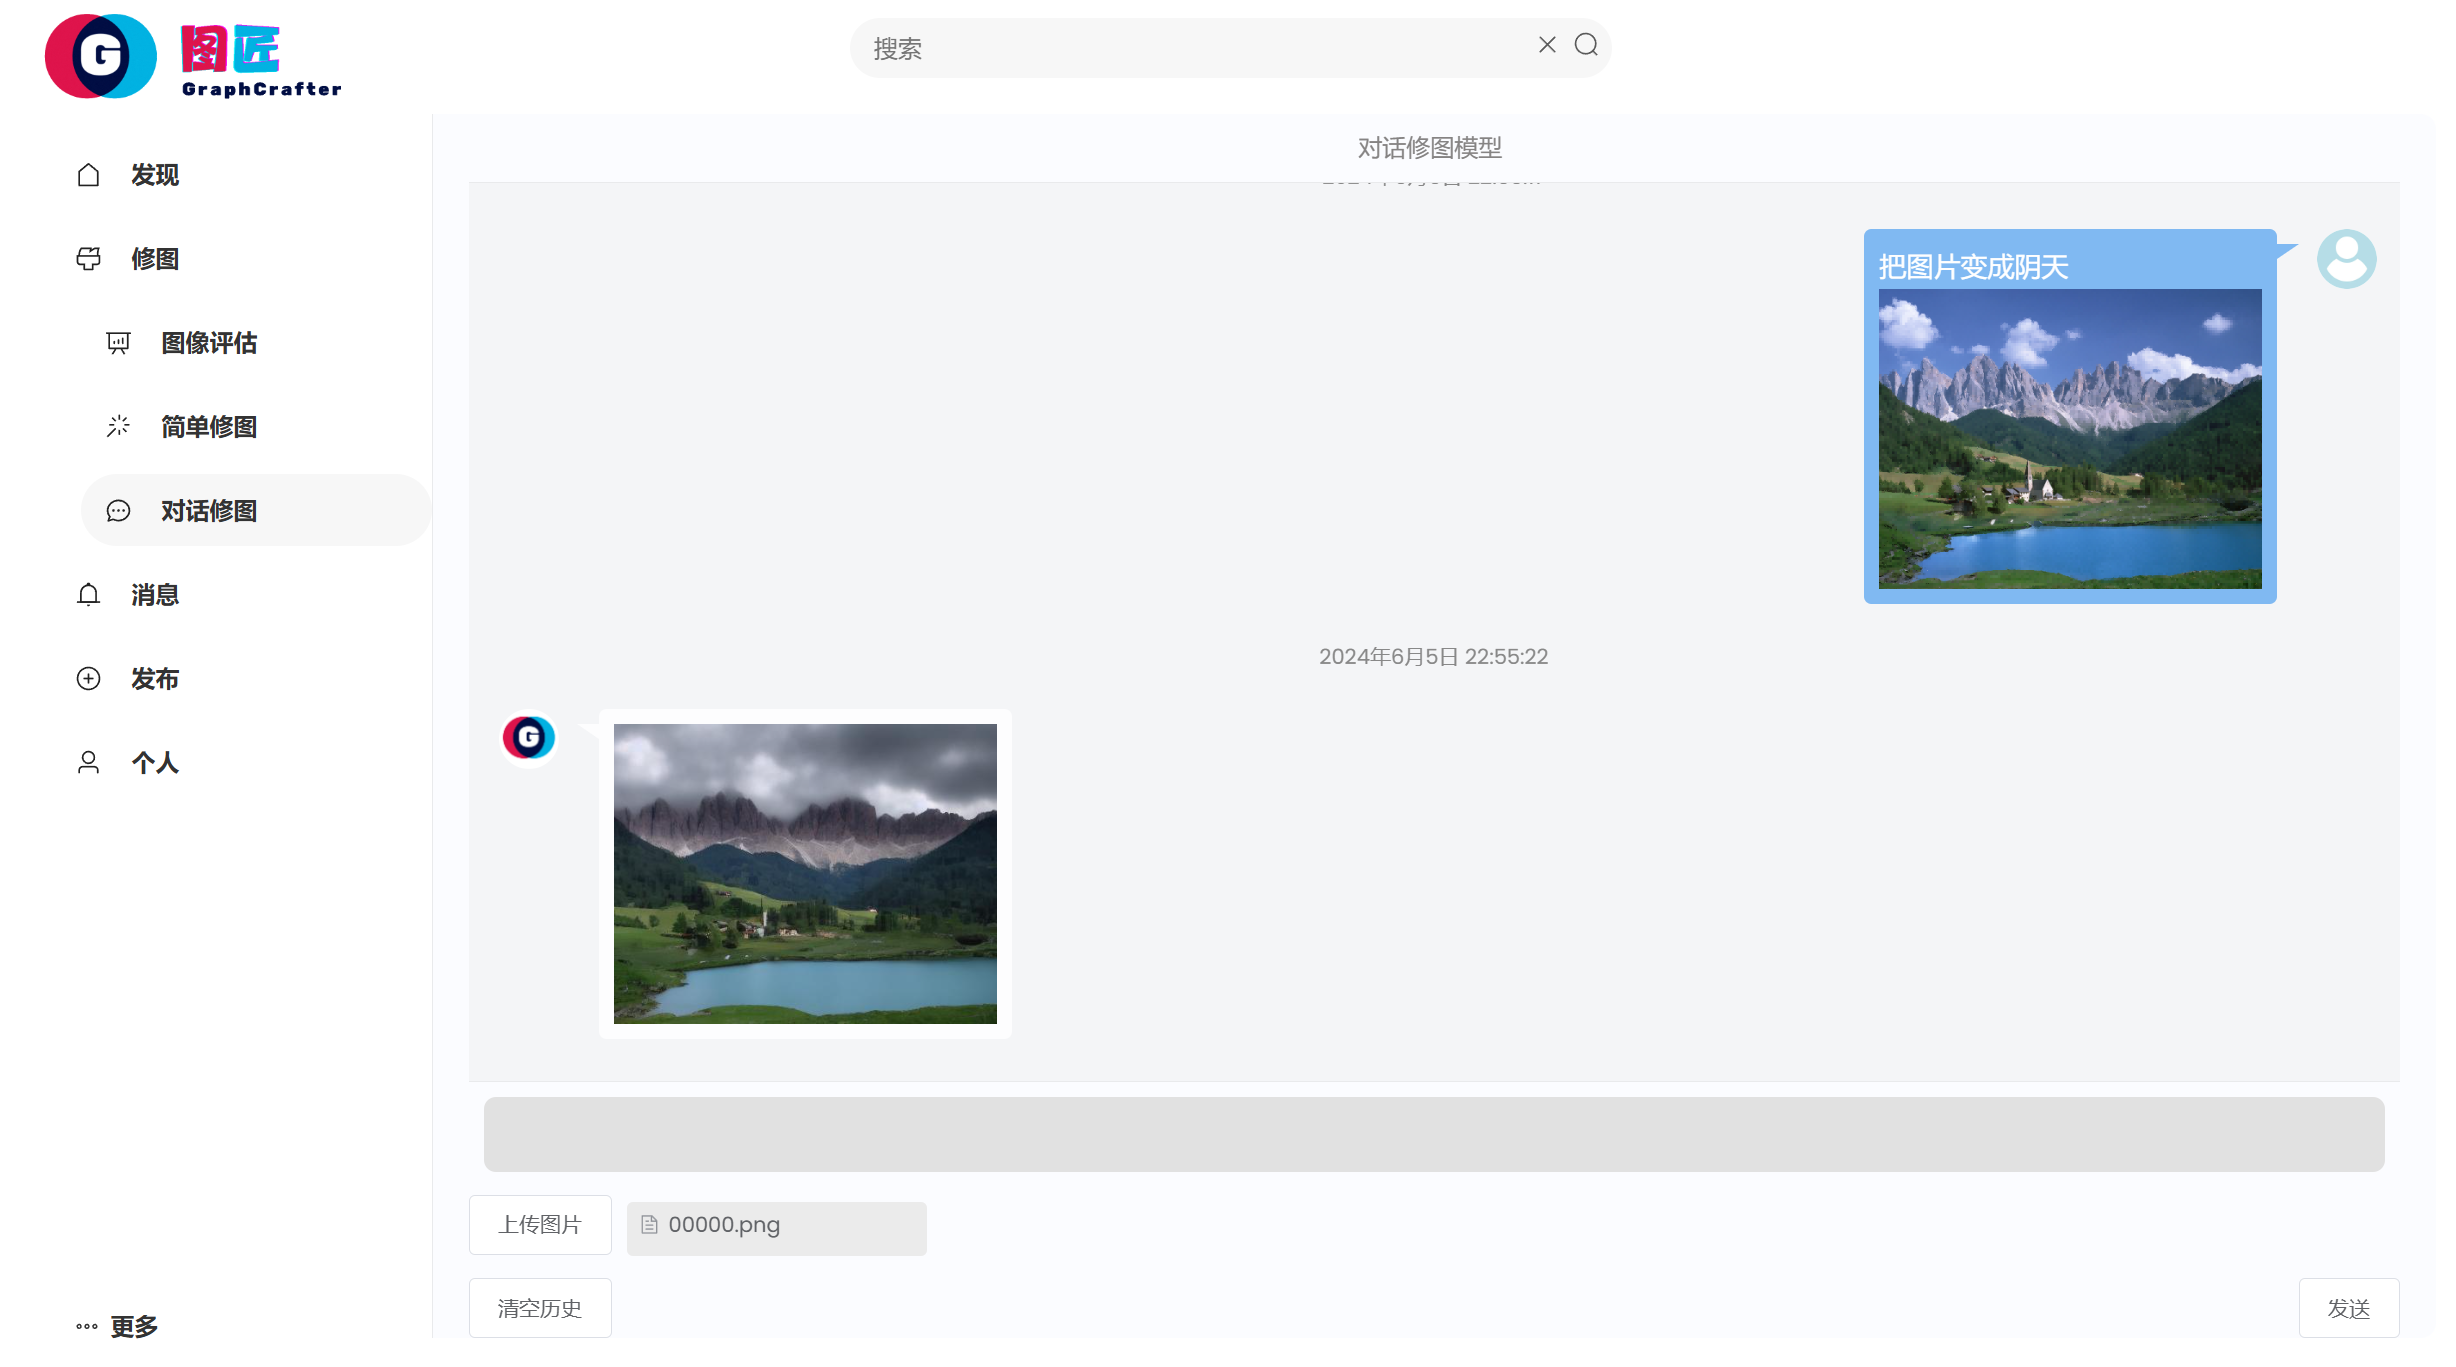
Task: Select the 对话修图 menu item
Action: pyautogui.click(x=209, y=511)
